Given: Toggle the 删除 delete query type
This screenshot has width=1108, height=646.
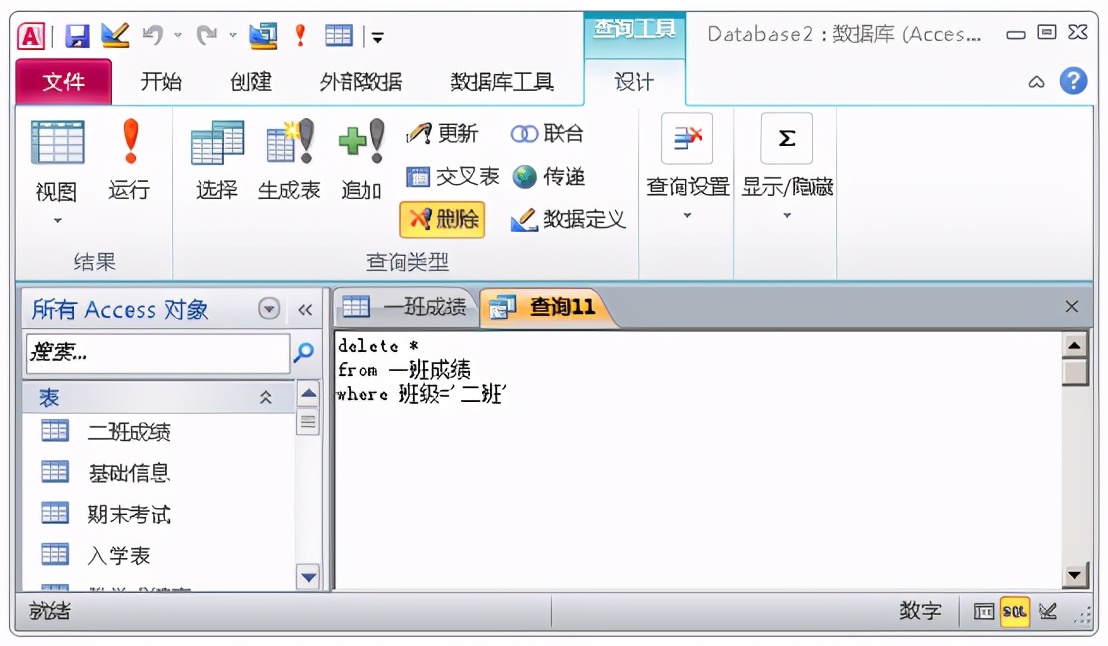Looking at the screenshot, I should point(442,219).
